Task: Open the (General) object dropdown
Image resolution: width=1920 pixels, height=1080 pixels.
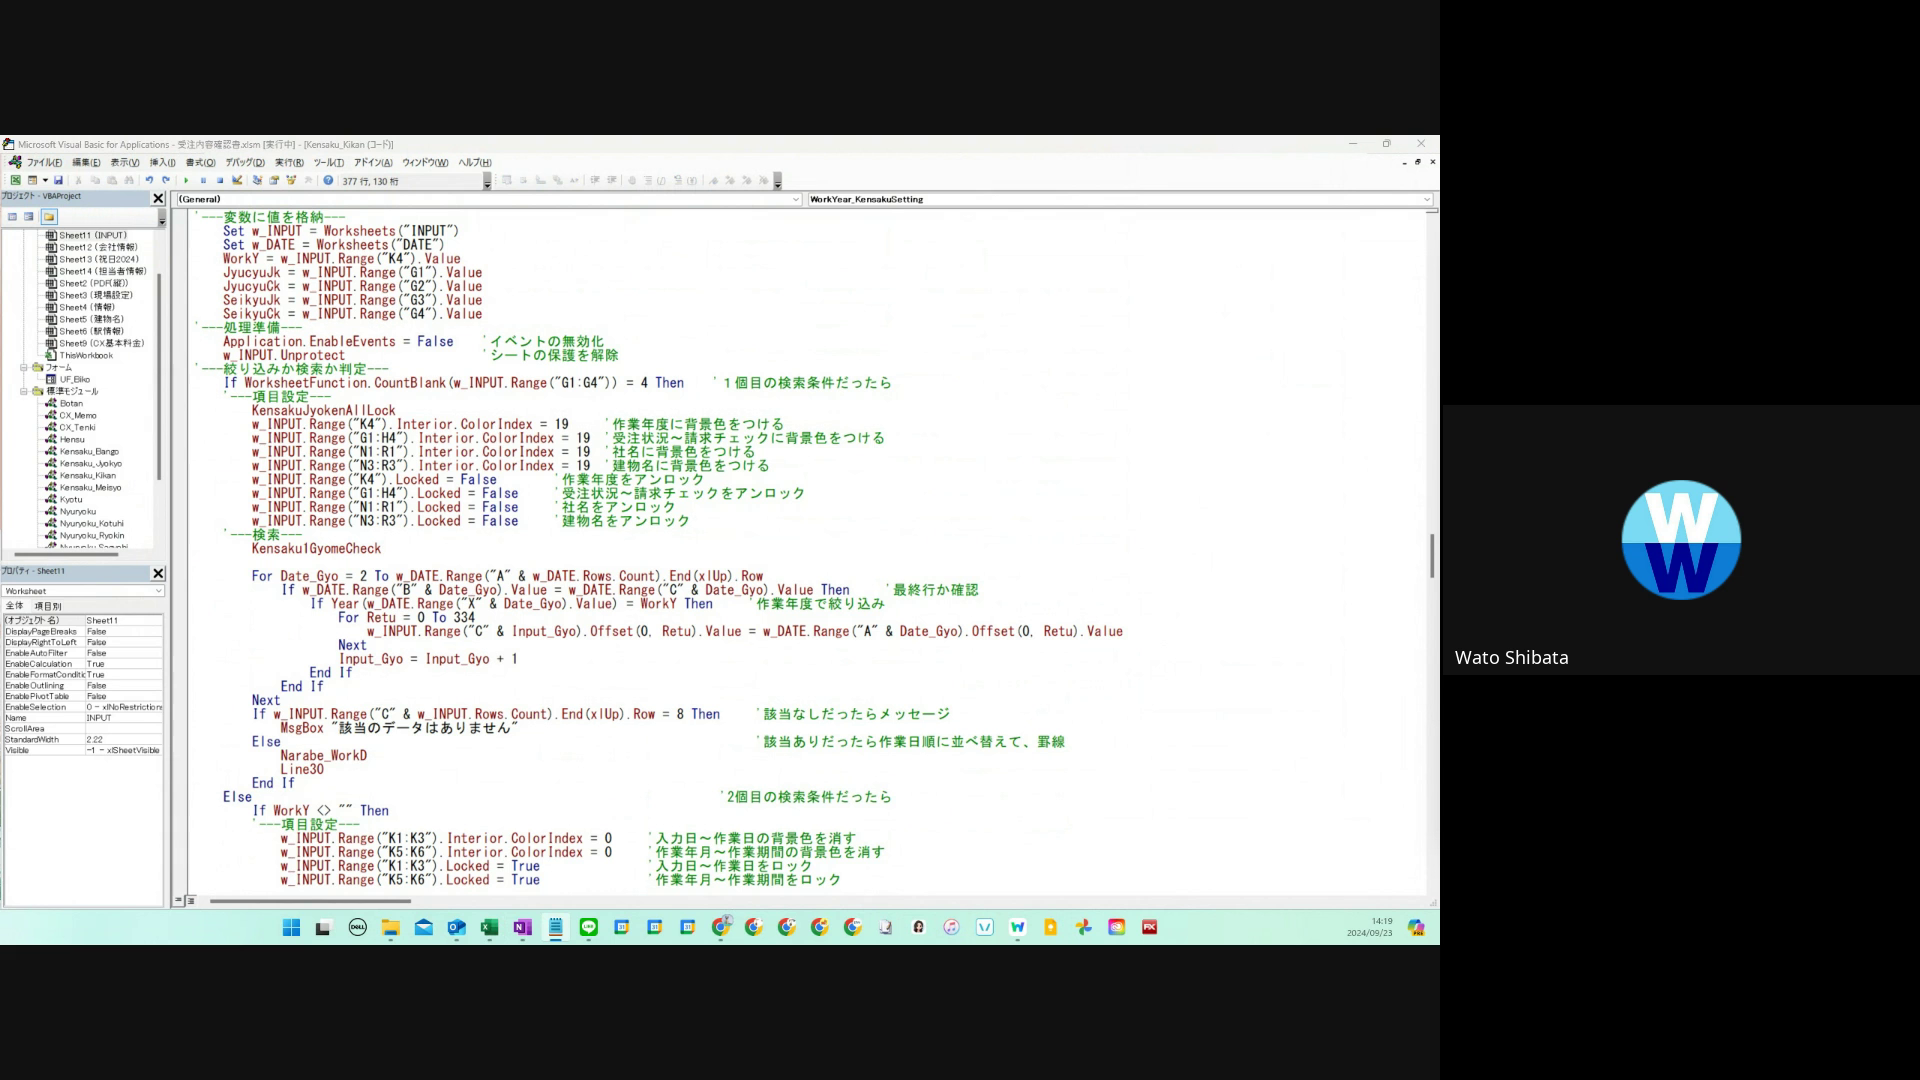Action: (796, 200)
